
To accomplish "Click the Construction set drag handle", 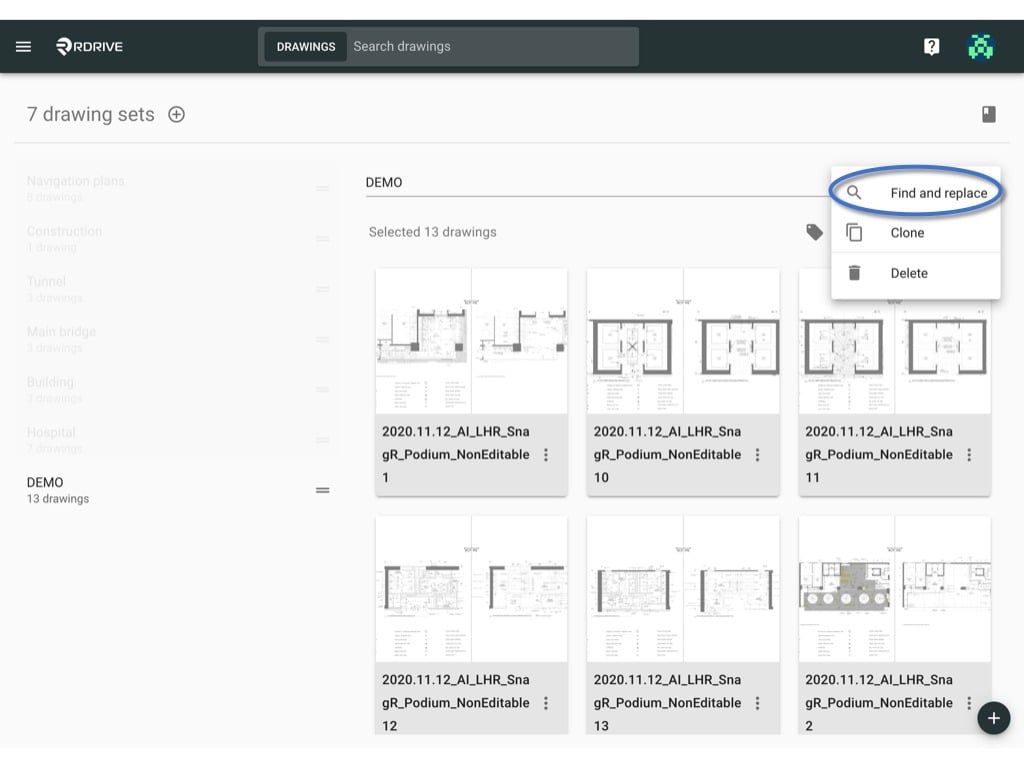I will 323,238.
